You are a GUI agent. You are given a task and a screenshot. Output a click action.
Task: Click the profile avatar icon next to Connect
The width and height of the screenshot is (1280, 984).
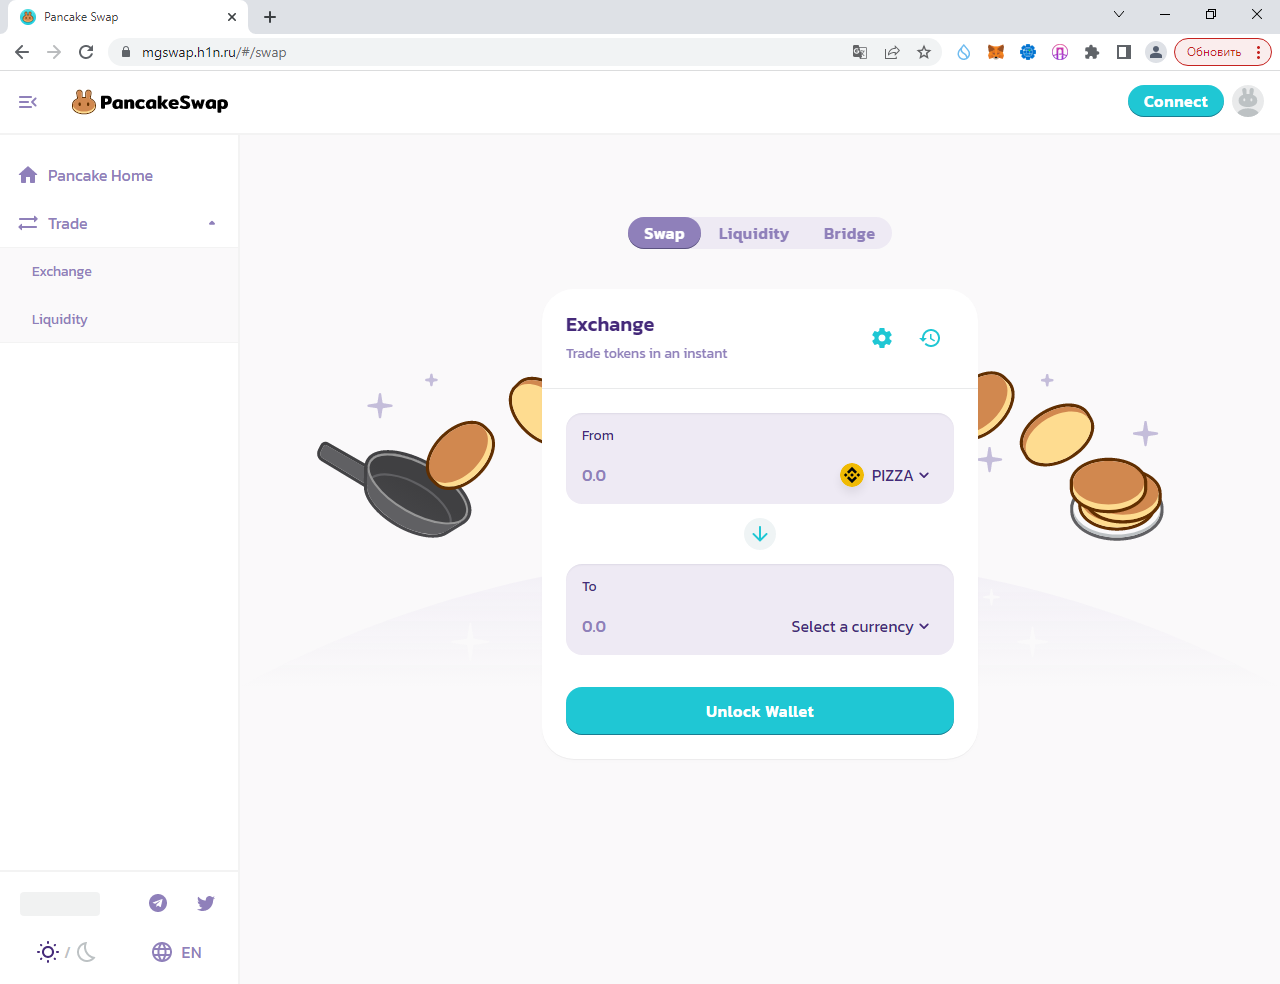tap(1248, 101)
